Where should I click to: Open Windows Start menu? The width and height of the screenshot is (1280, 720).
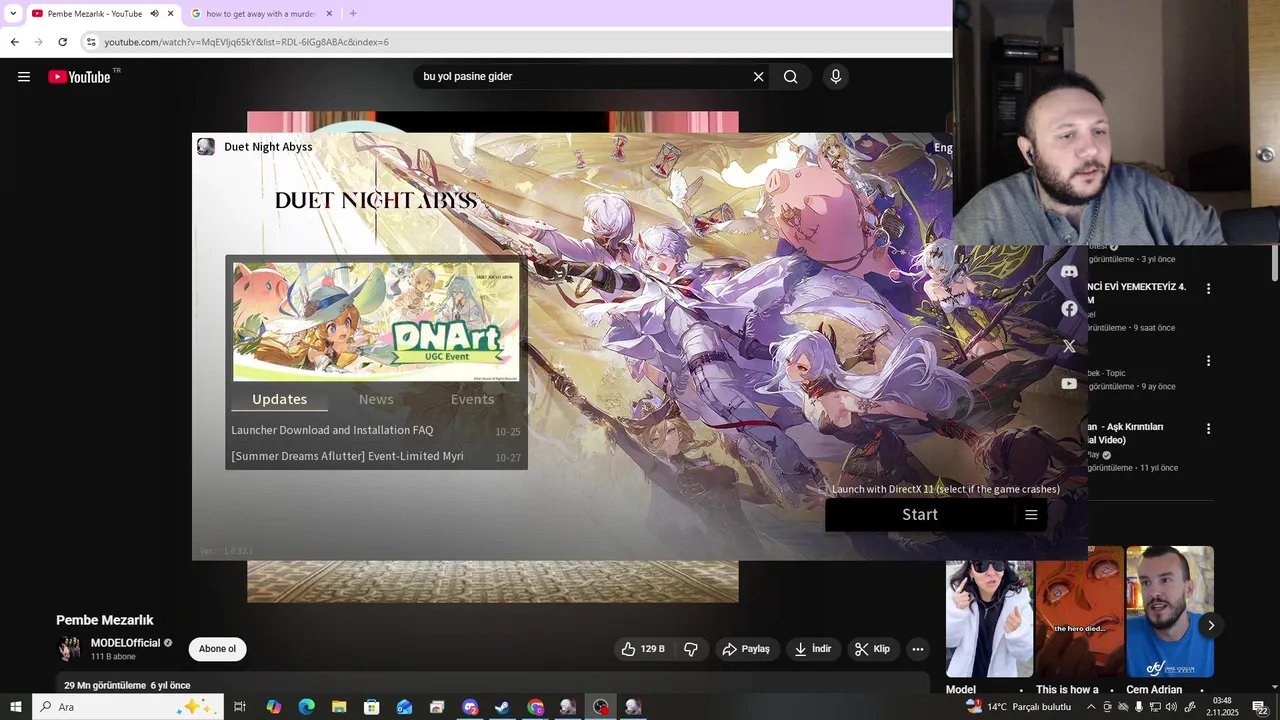point(16,707)
